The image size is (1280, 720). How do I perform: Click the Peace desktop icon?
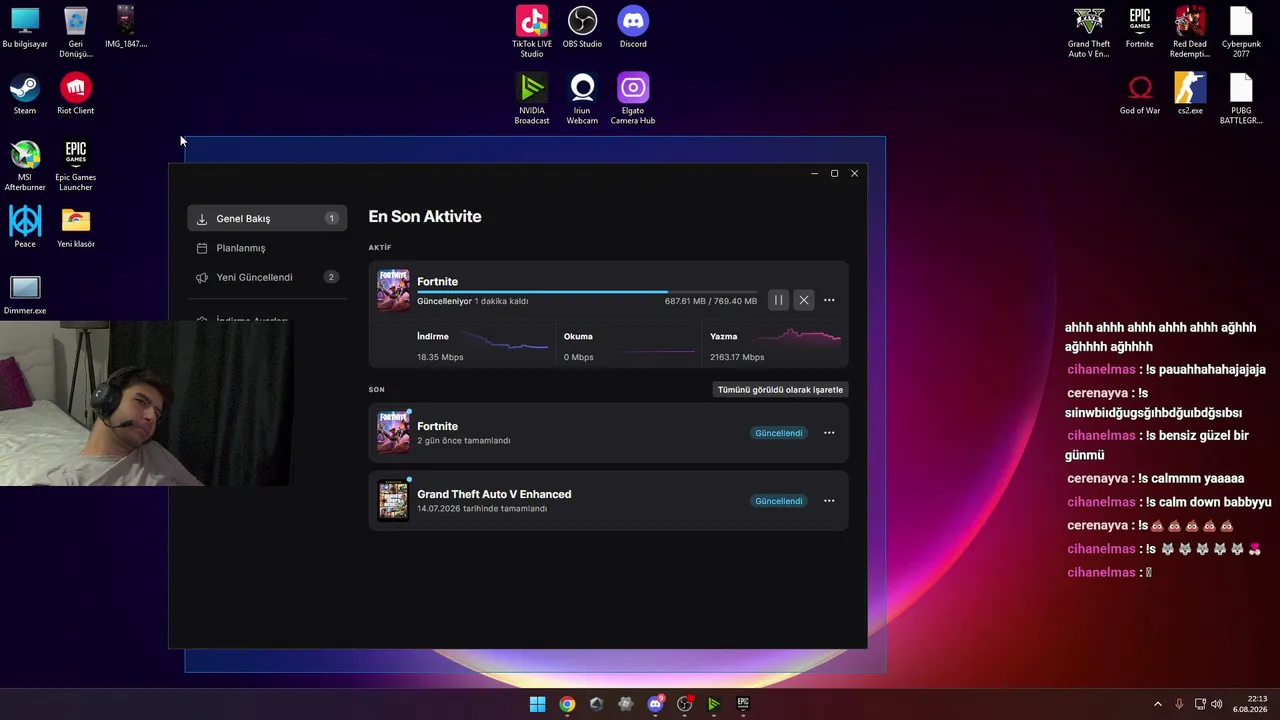pos(25,227)
